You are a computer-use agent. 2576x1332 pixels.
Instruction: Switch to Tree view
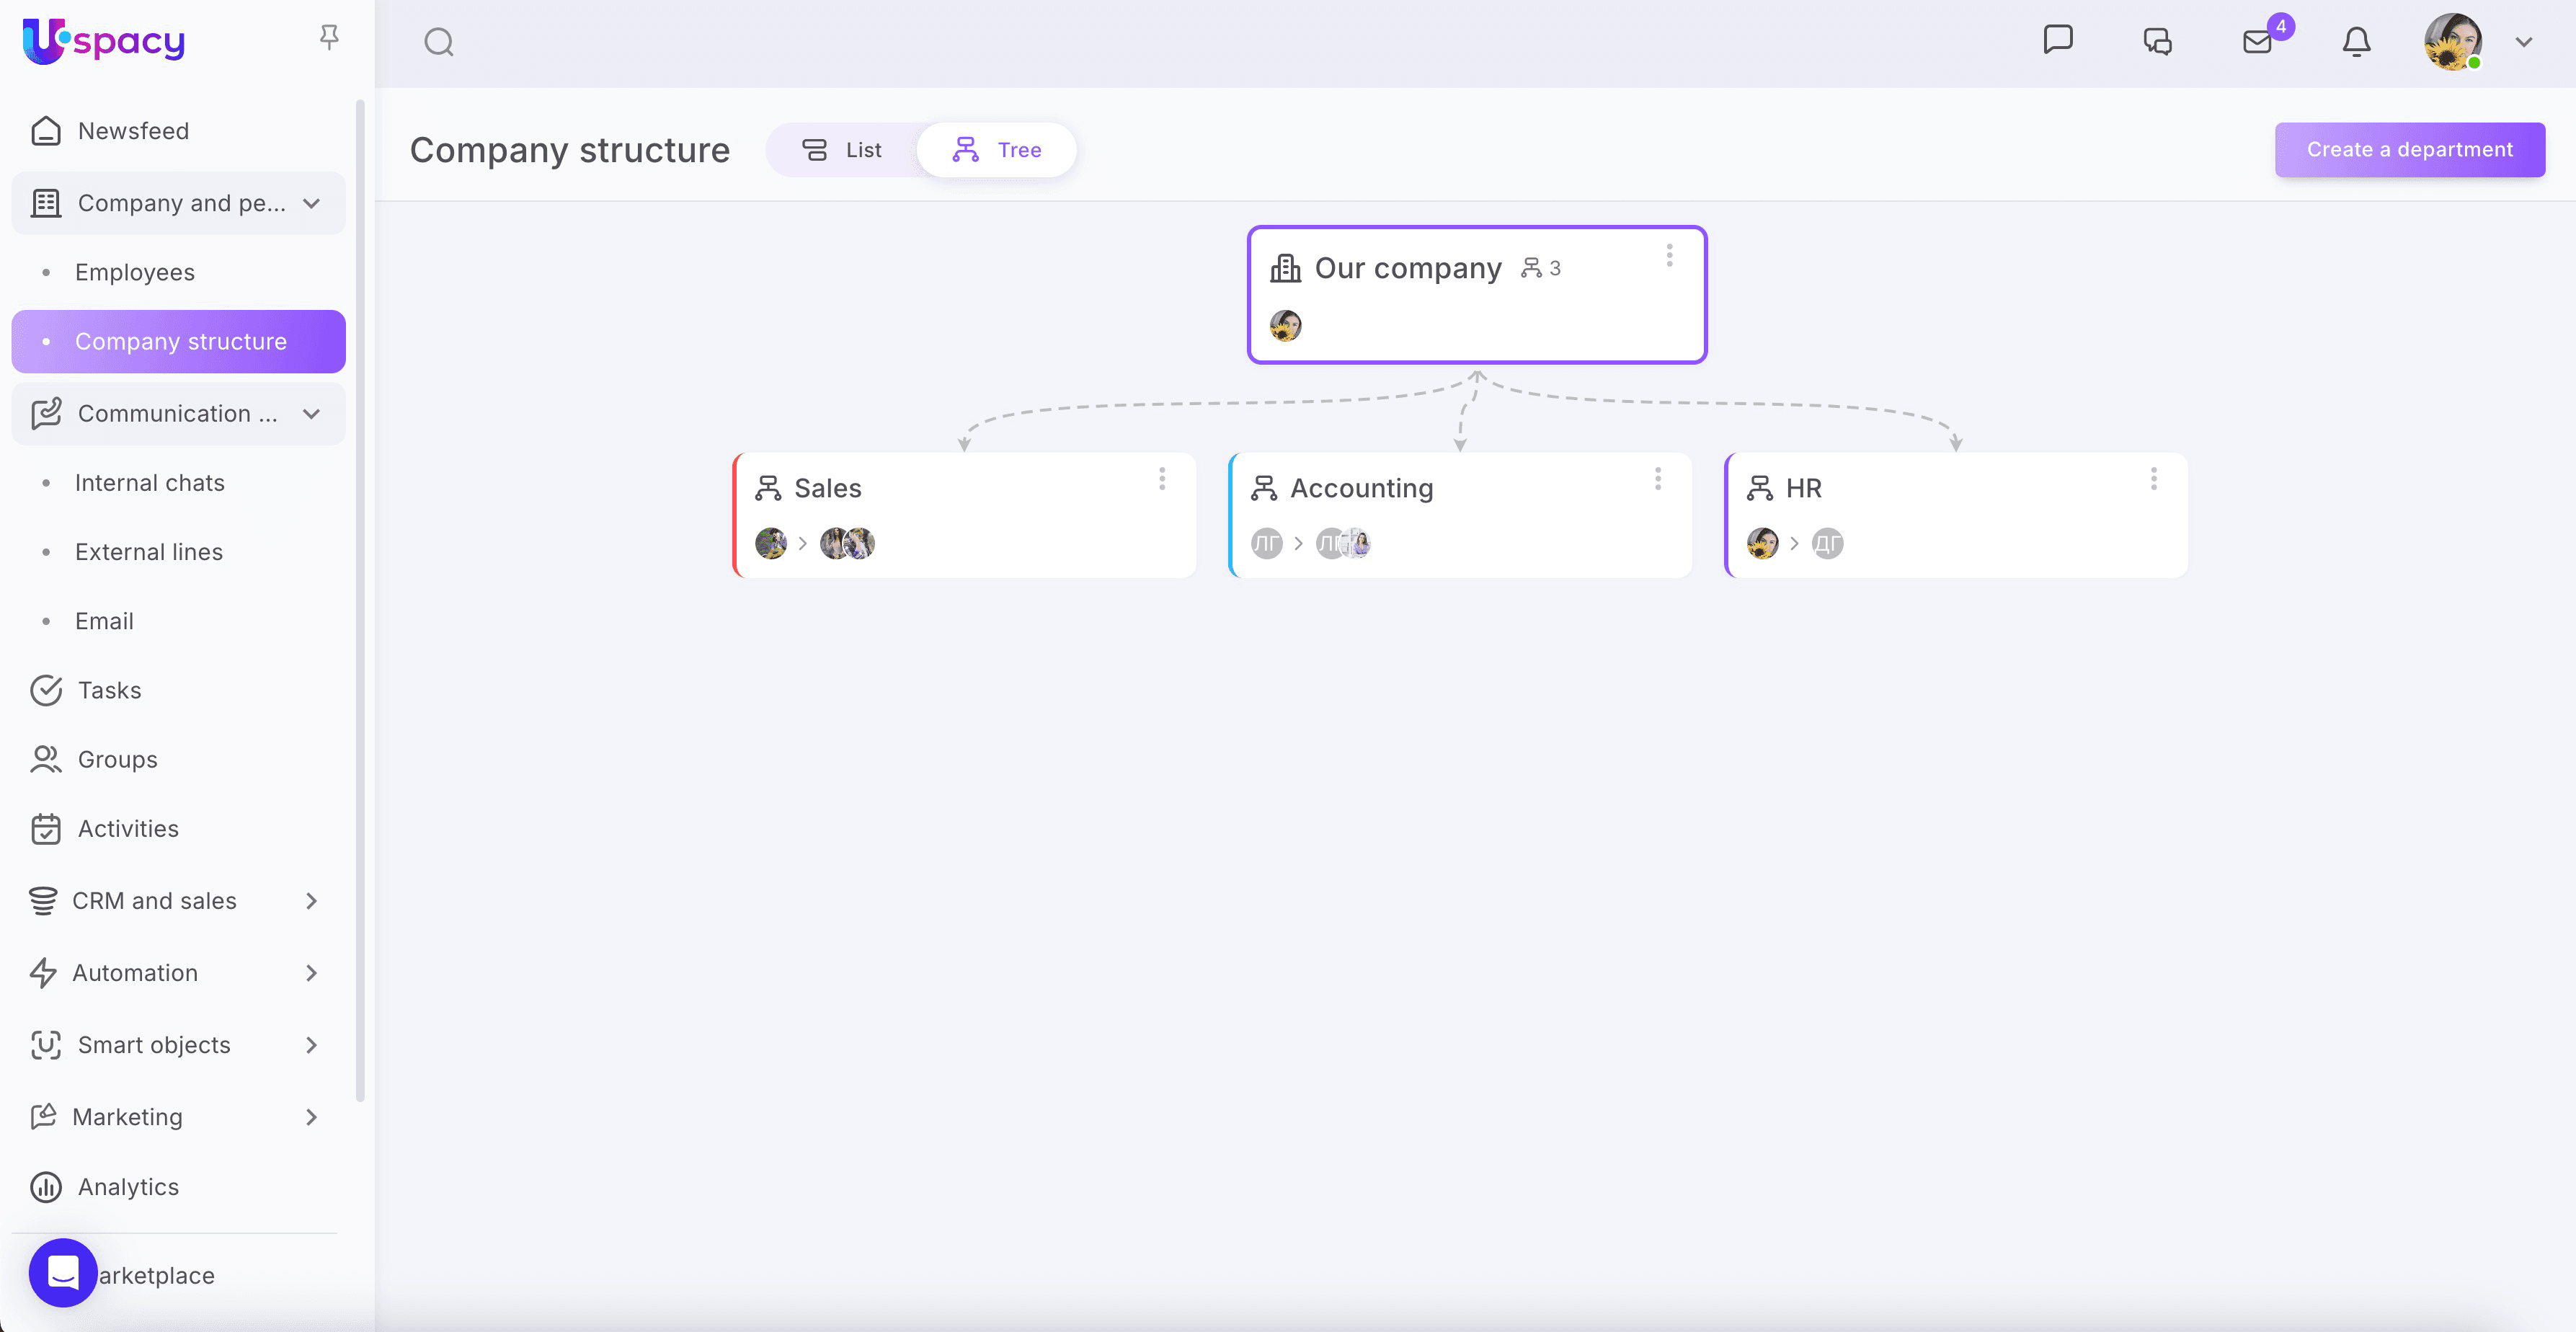[997, 150]
